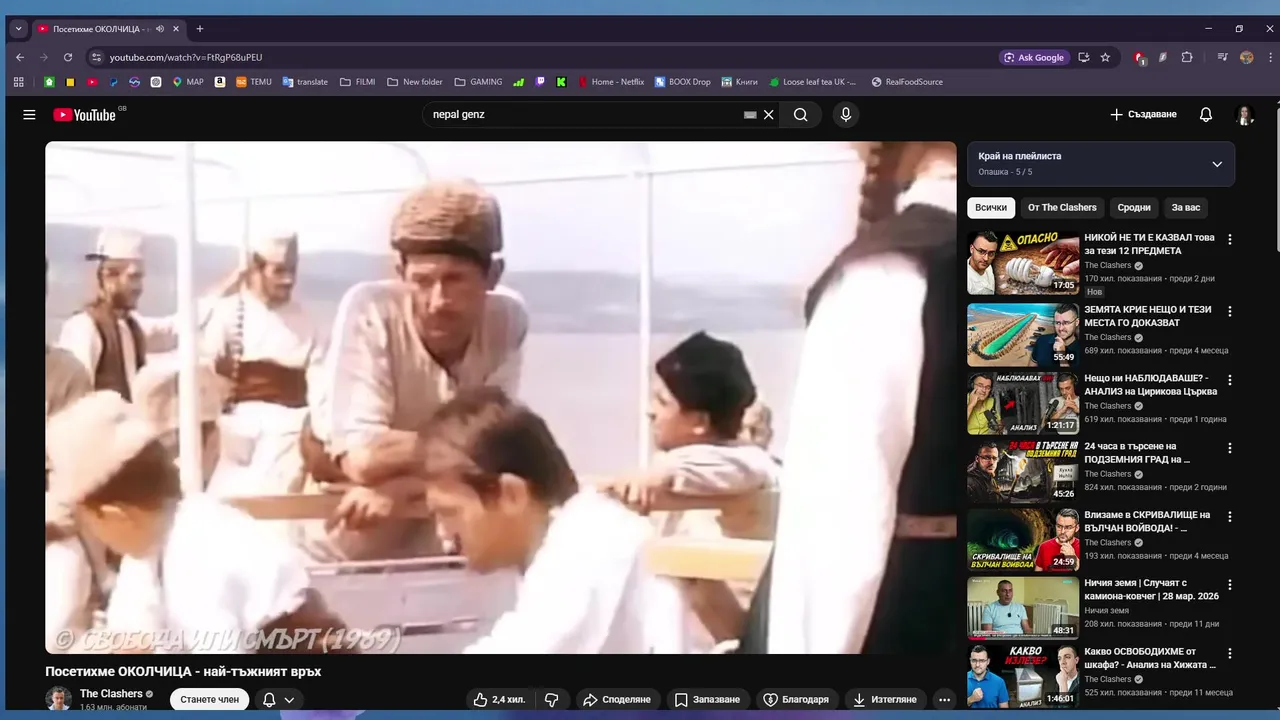
Task: Open the Home - Netflix bookmark
Action: (x=611, y=82)
